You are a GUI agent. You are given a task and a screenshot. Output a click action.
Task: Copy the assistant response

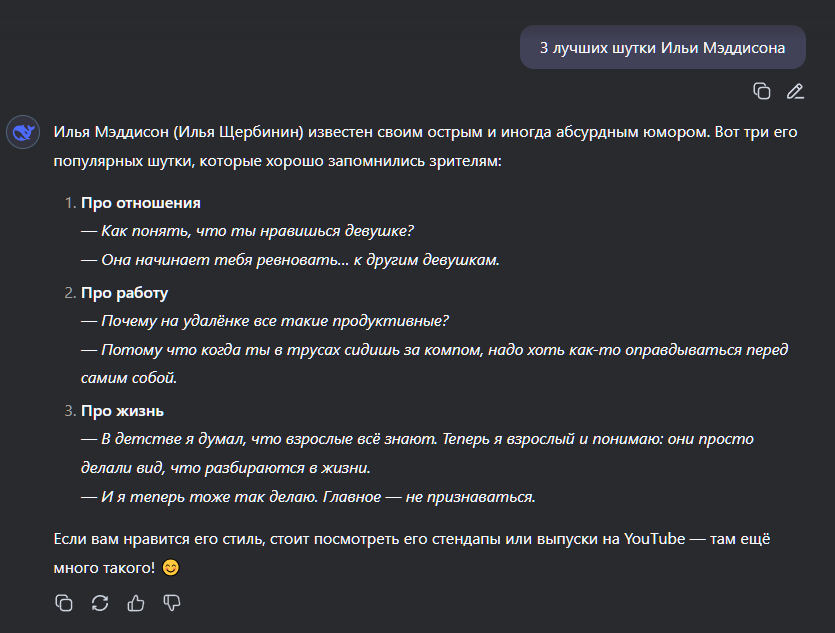tap(64, 603)
